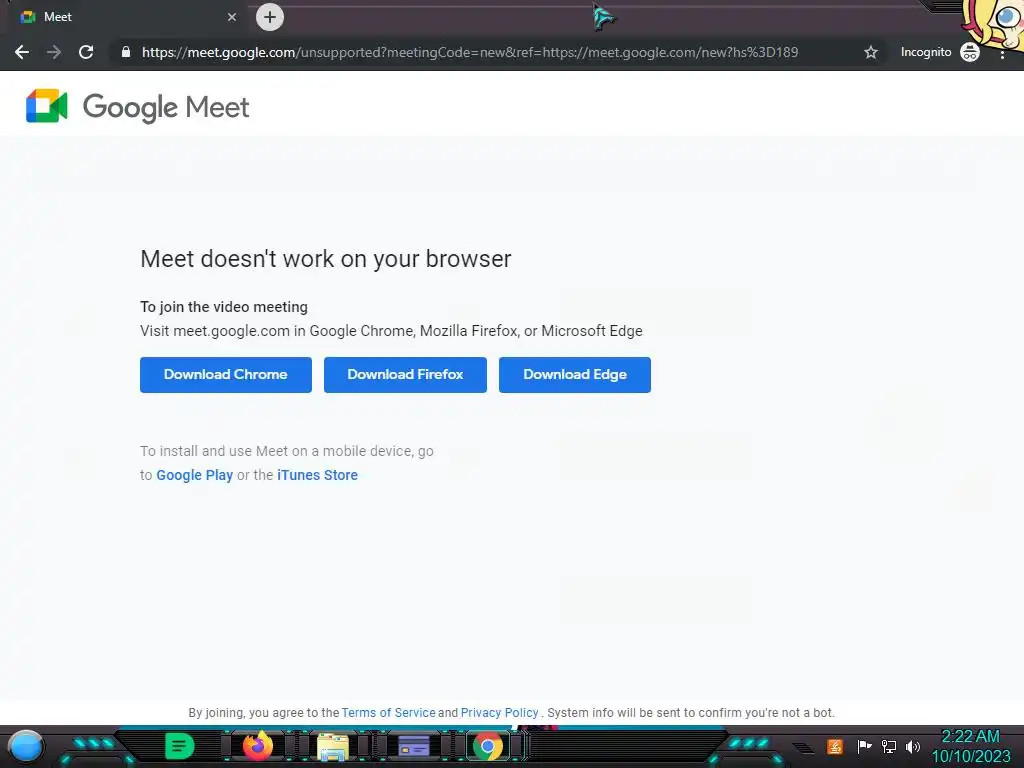Click Download Edge button
The image size is (1024, 768).
coord(575,375)
